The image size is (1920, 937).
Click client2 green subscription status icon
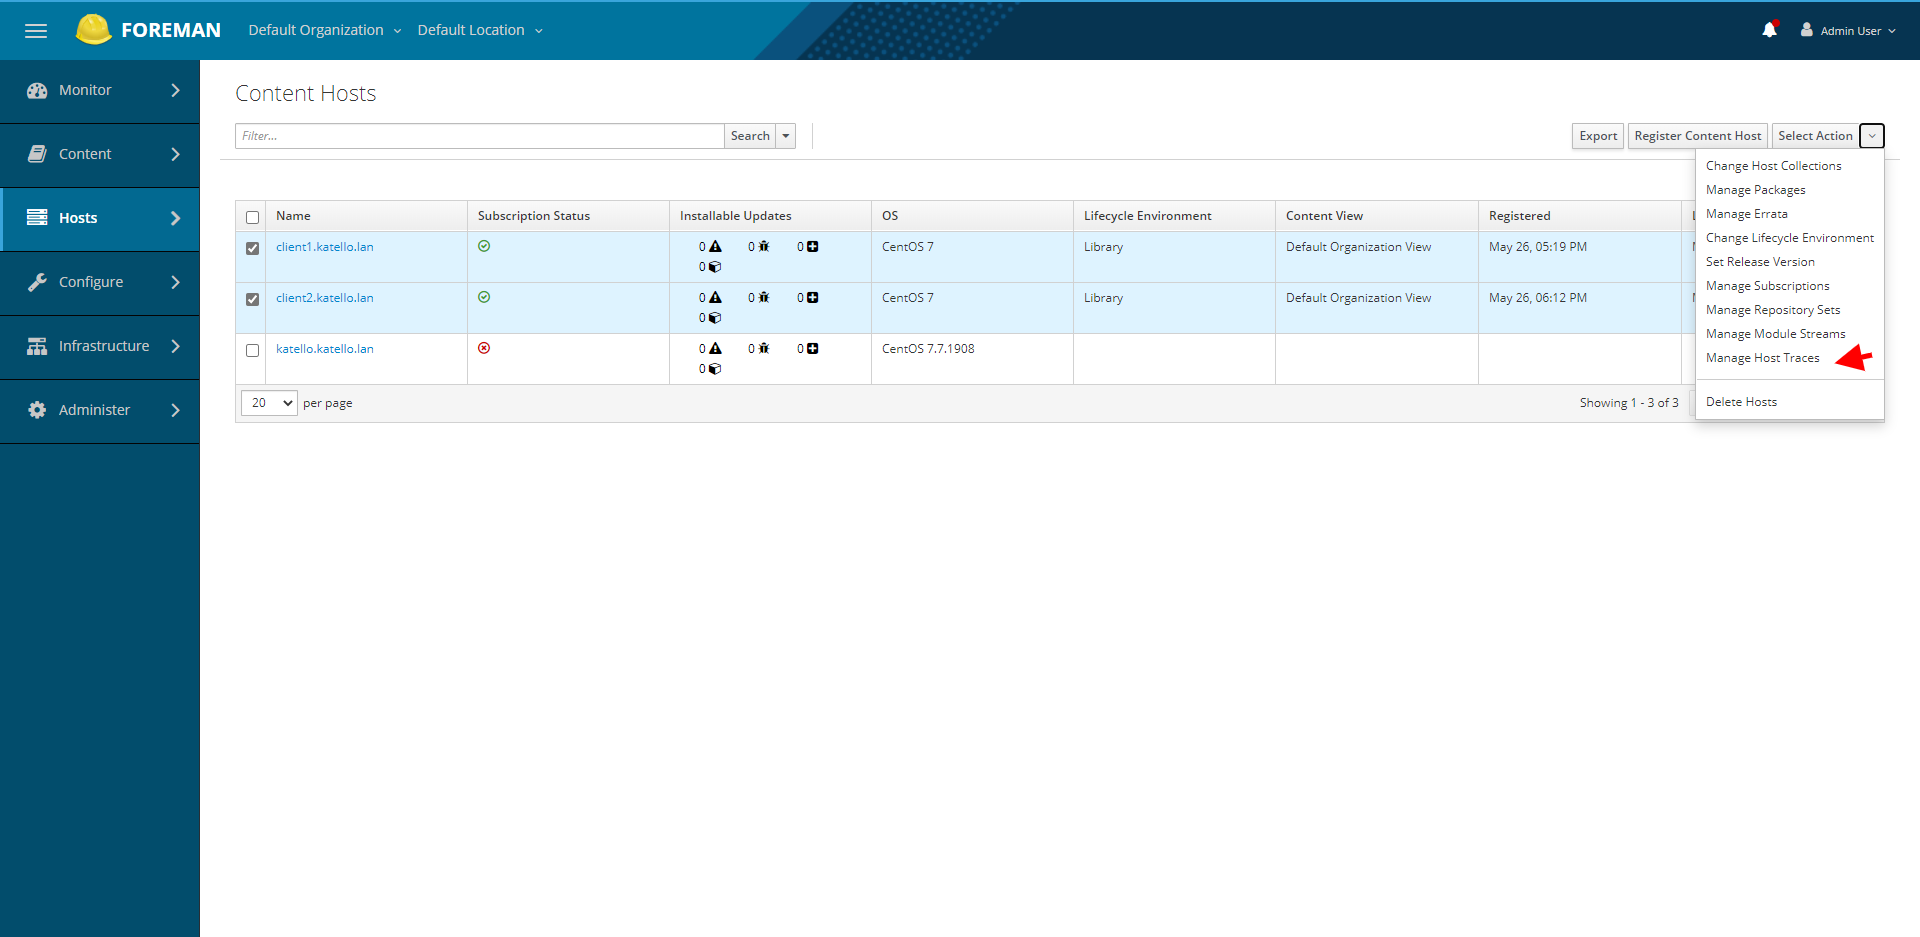[x=484, y=297]
